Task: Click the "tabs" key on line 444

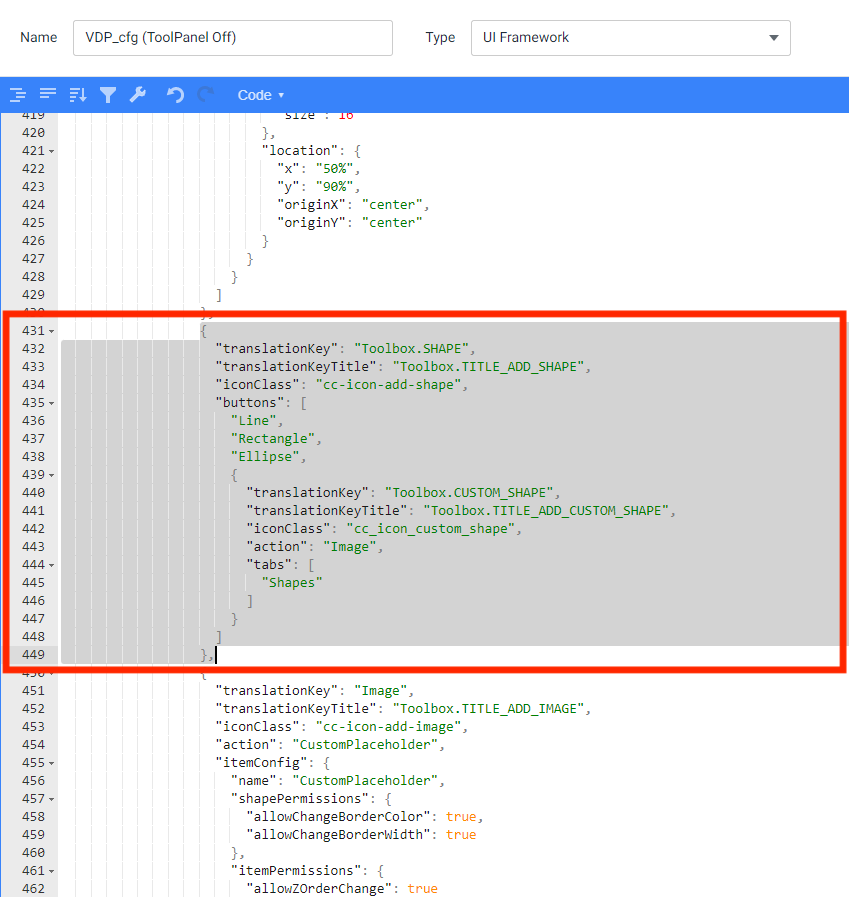Action: pyautogui.click(x=269, y=565)
